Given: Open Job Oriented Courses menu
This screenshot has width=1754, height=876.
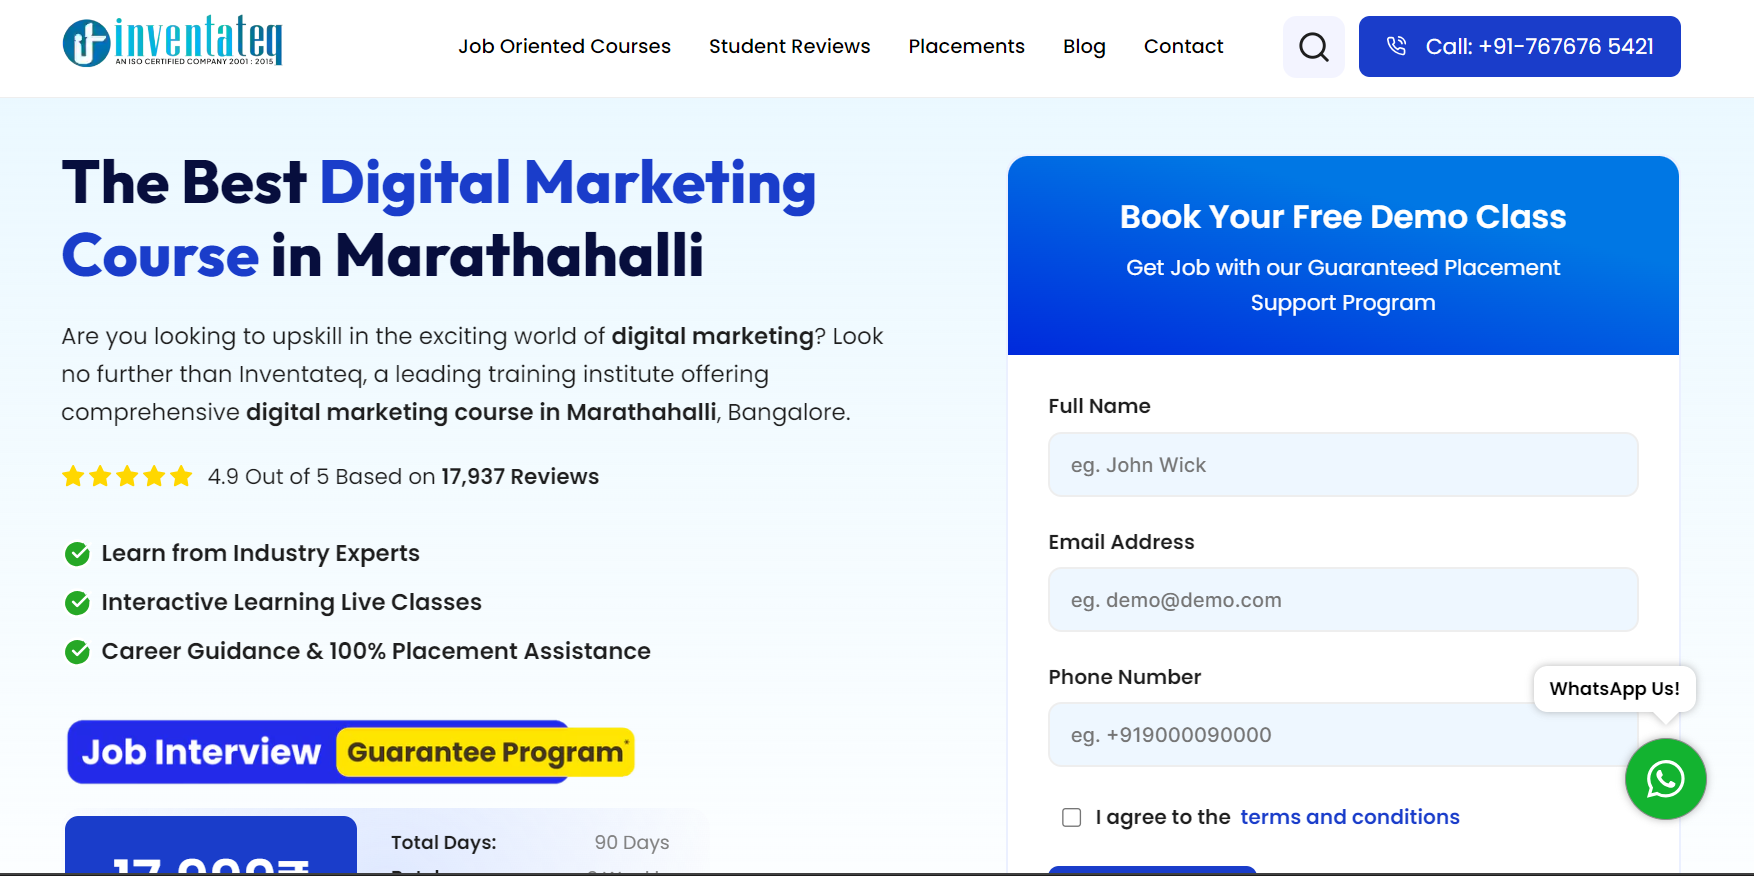Looking at the screenshot, I should [564, 46].
